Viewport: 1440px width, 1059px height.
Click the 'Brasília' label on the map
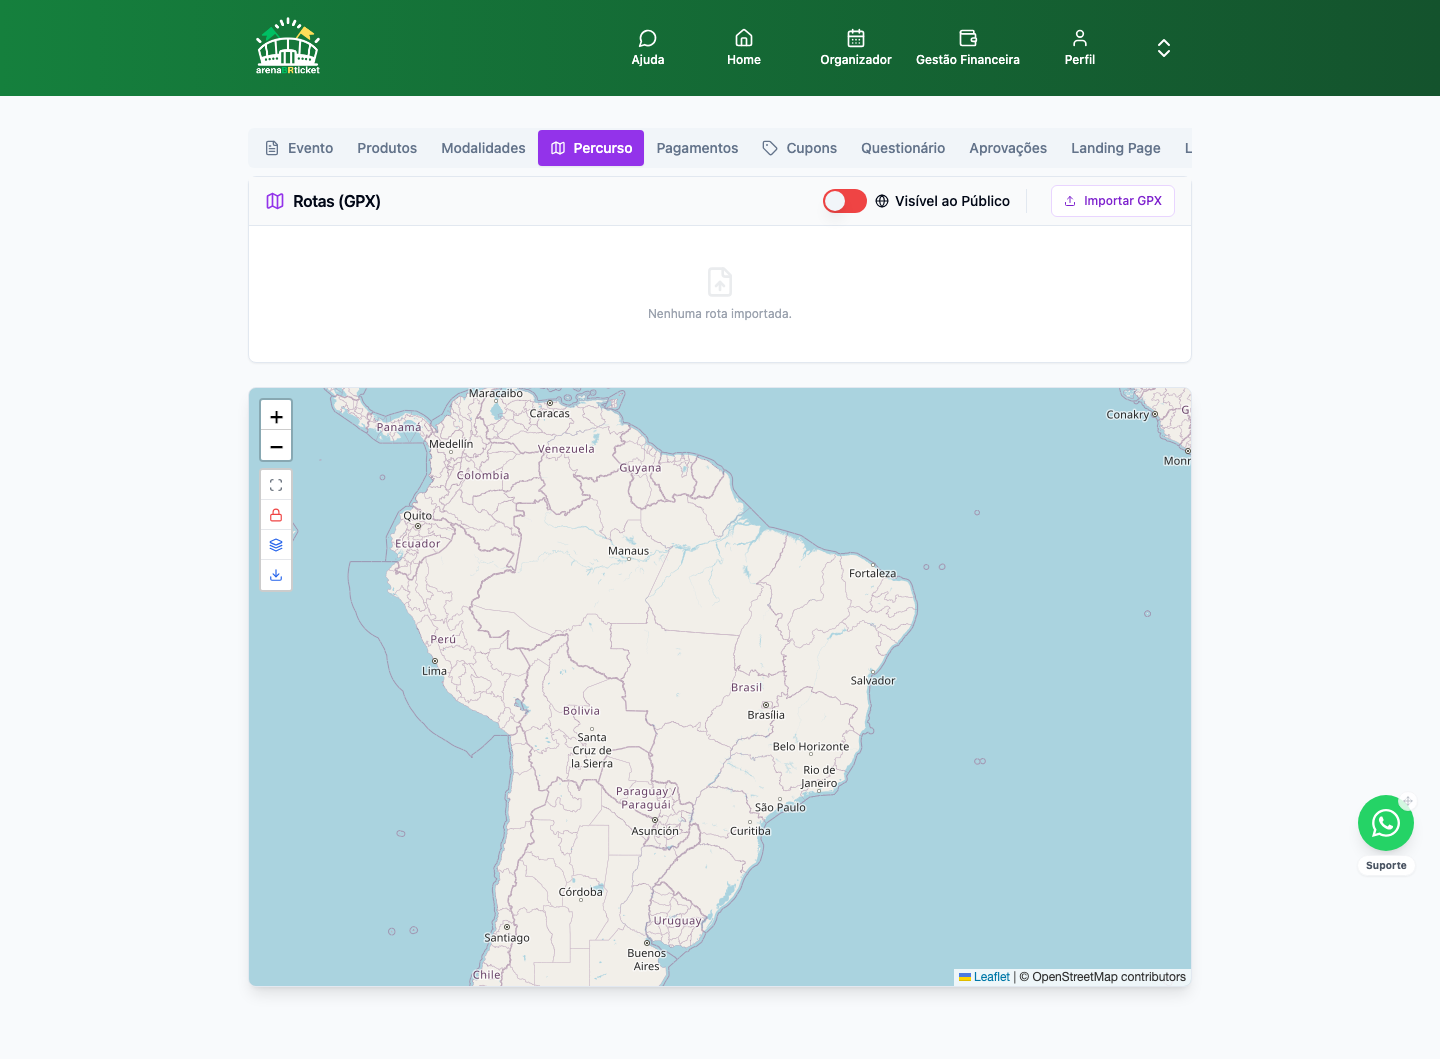(x=766, y=715)
